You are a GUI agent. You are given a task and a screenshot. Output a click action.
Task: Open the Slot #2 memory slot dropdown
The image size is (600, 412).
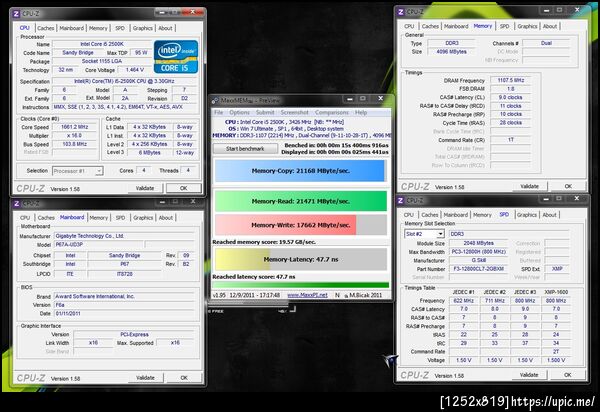(x=424, y=234)
